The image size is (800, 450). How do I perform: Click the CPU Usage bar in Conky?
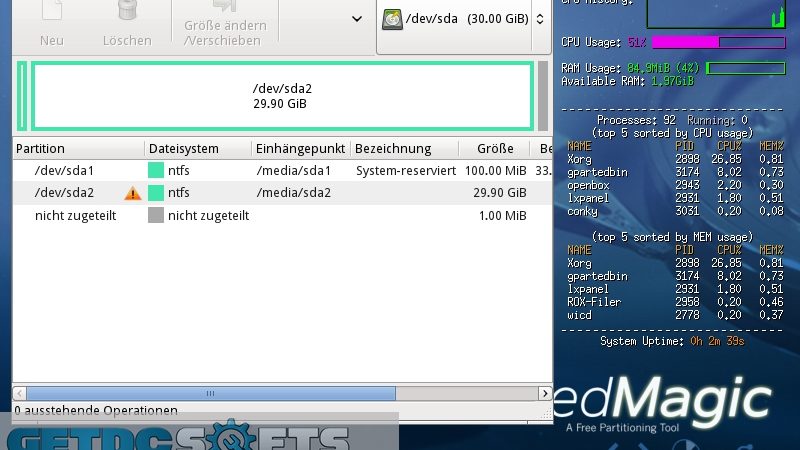coord(719,42)
